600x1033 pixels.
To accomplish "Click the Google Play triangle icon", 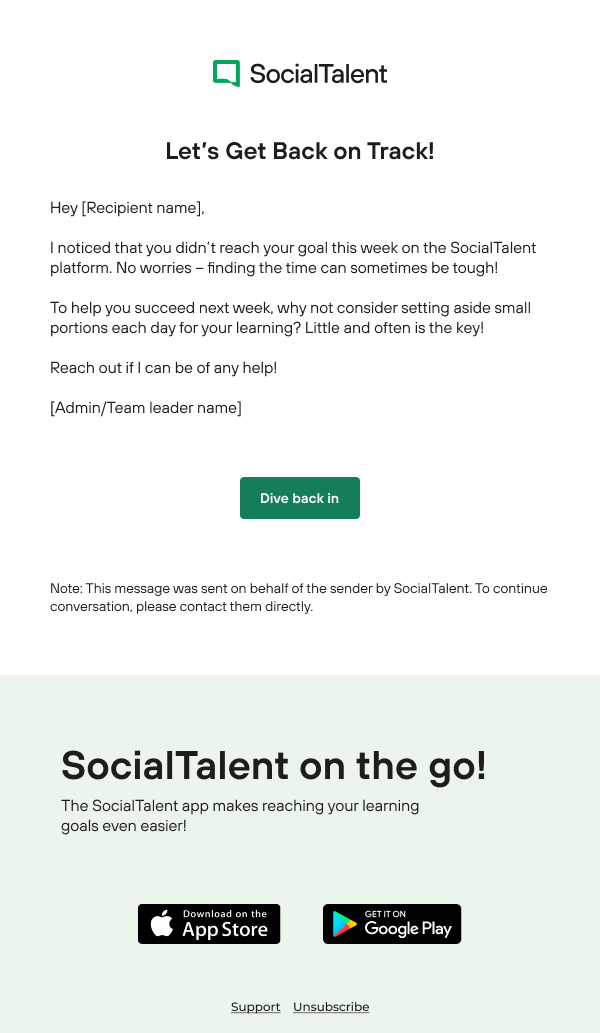I will [345, 925].
